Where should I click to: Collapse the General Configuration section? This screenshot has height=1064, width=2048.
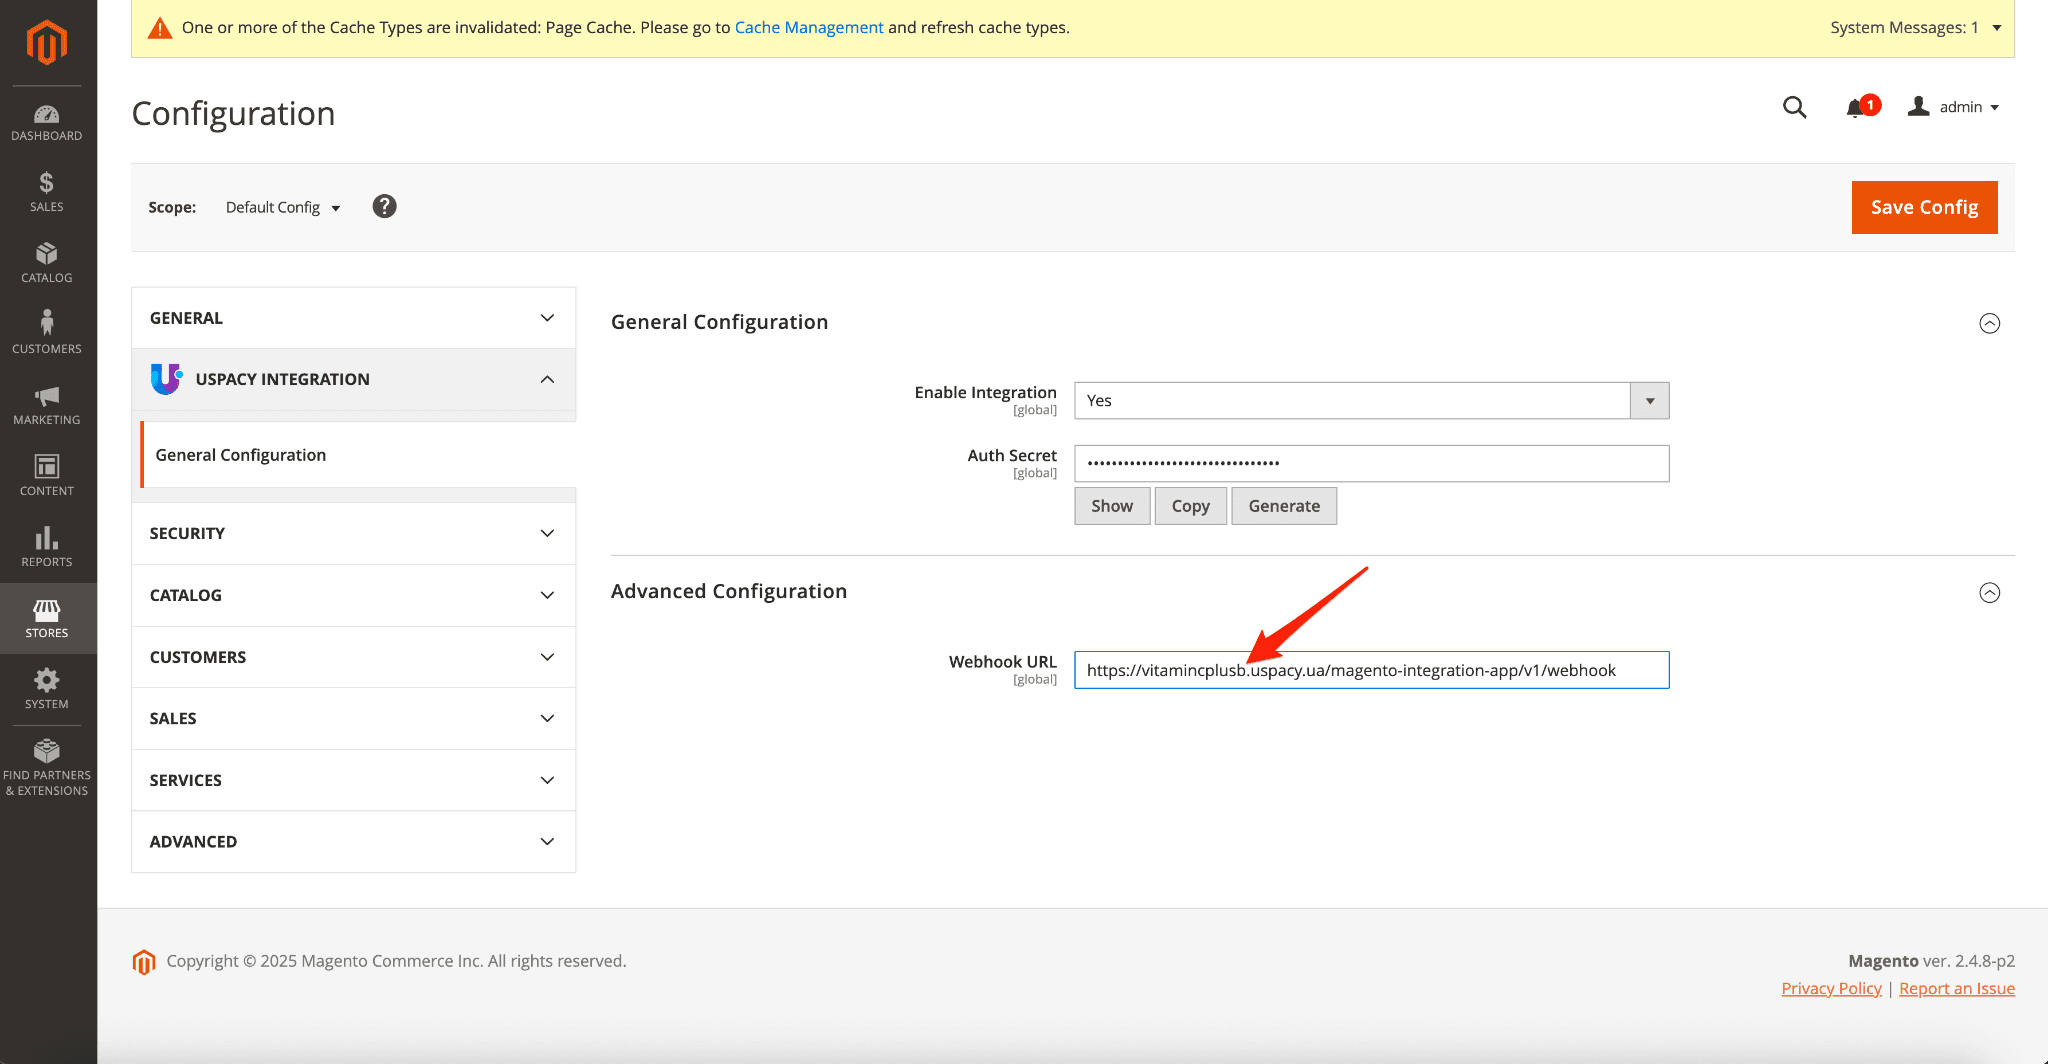pyautogui.click(x=1989, y=323)
